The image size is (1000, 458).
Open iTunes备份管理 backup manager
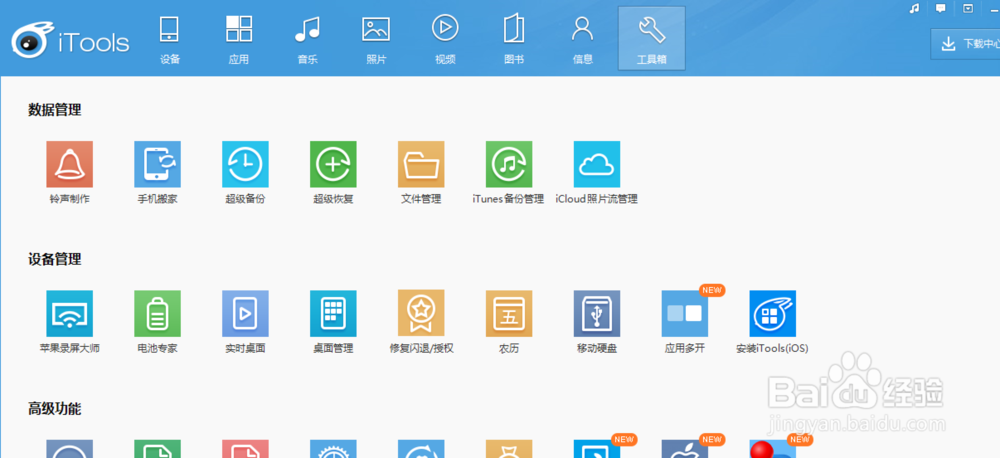coord(509,165)
